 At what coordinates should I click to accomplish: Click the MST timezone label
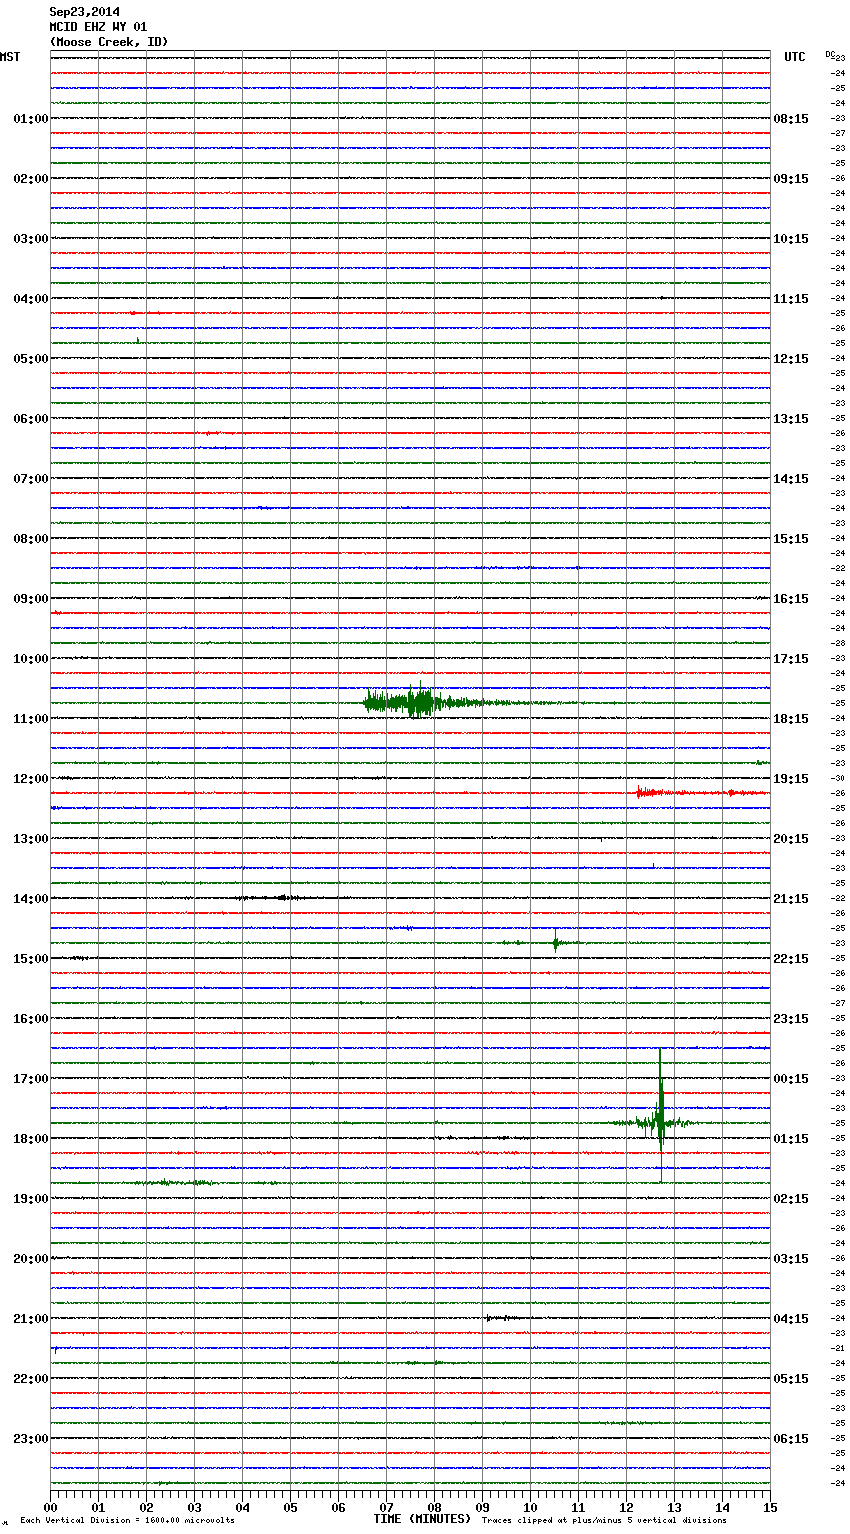point(10,57)
